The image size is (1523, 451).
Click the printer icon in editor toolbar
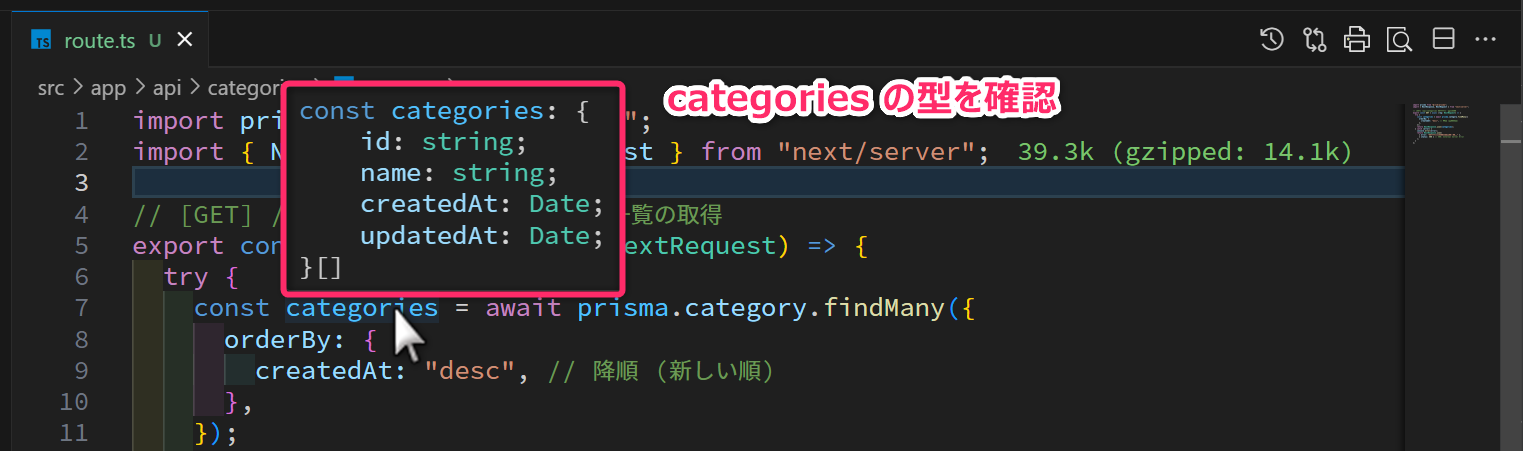click(1356, 40)
